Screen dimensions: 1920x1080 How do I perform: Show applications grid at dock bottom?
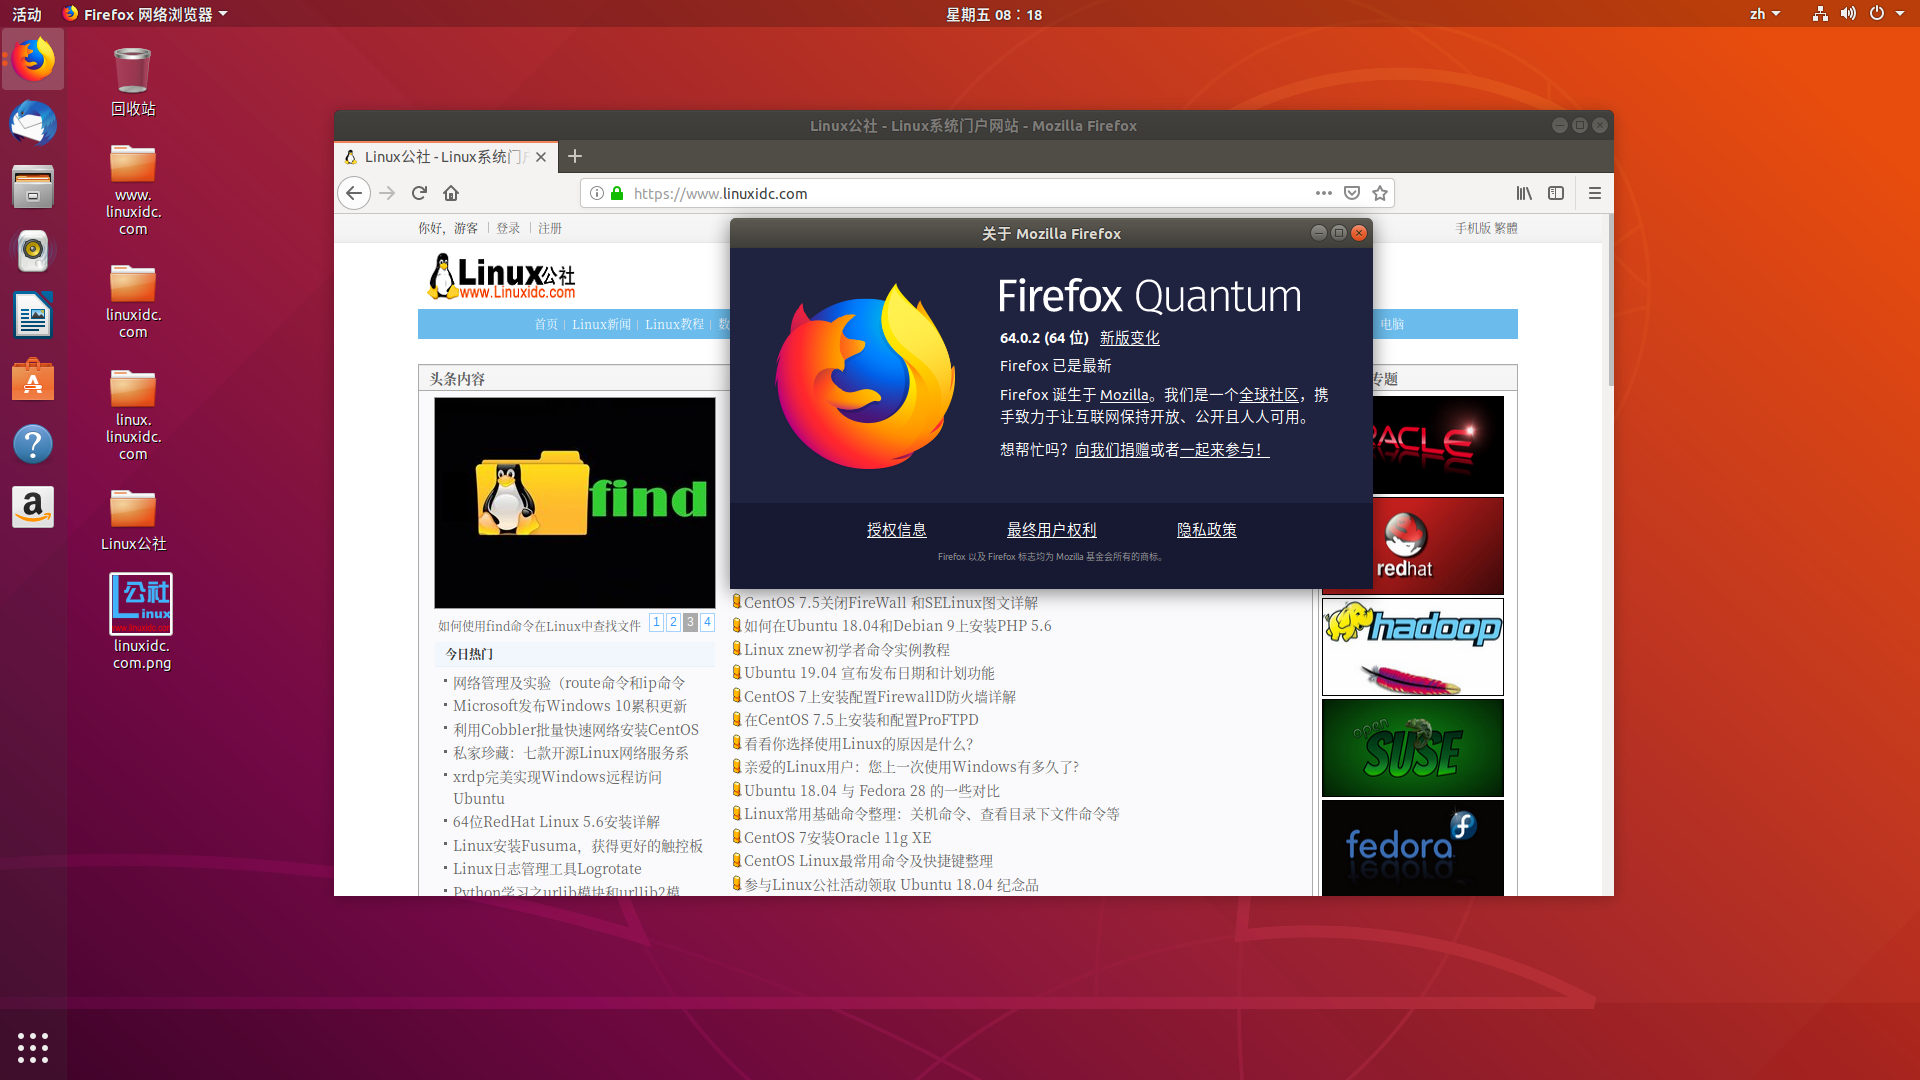(33, 1048)
